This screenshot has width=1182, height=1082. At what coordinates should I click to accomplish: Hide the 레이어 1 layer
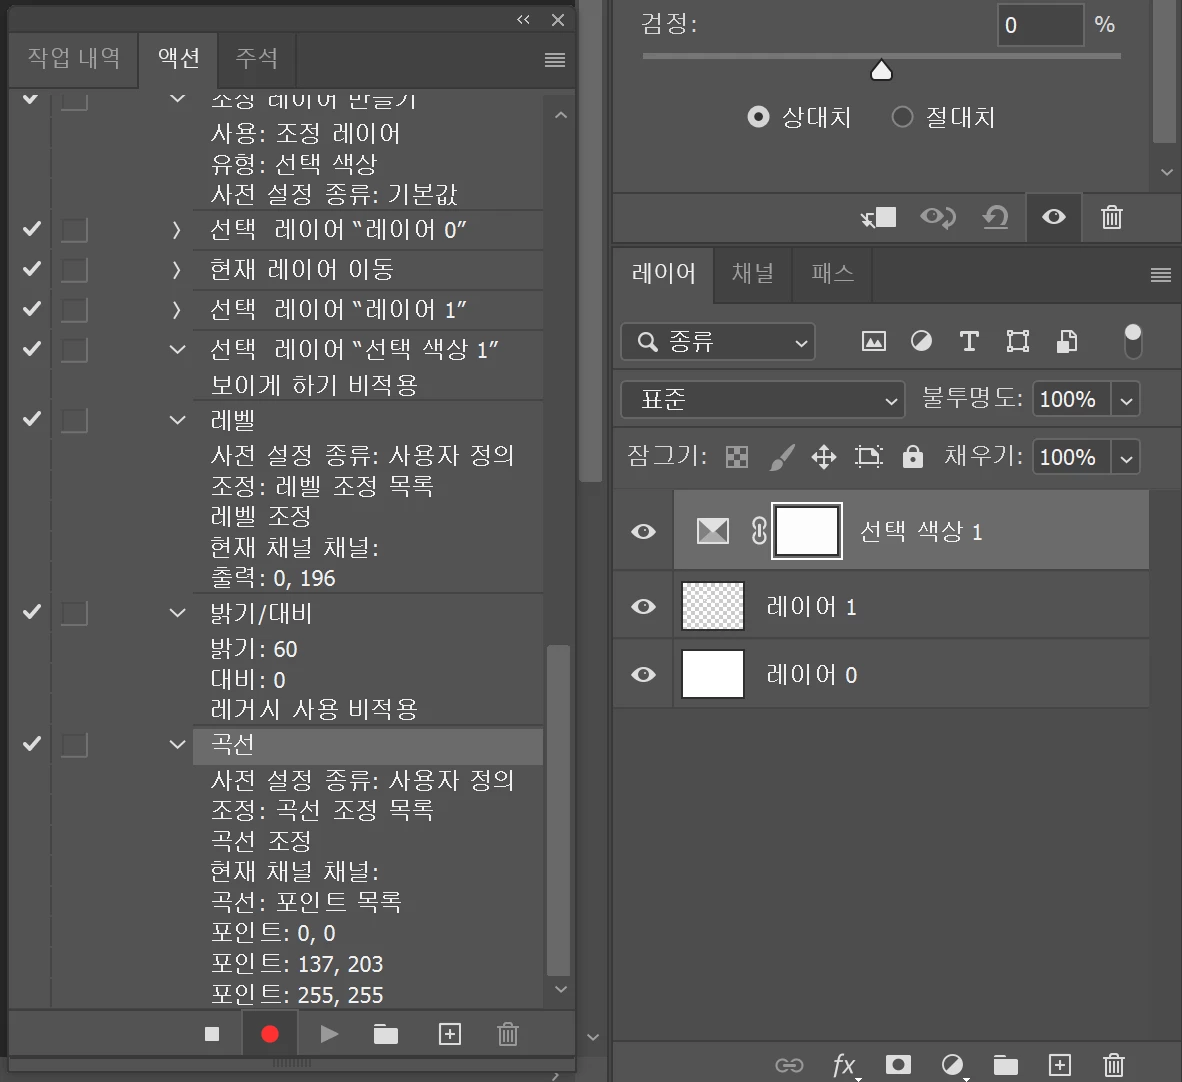643,606
